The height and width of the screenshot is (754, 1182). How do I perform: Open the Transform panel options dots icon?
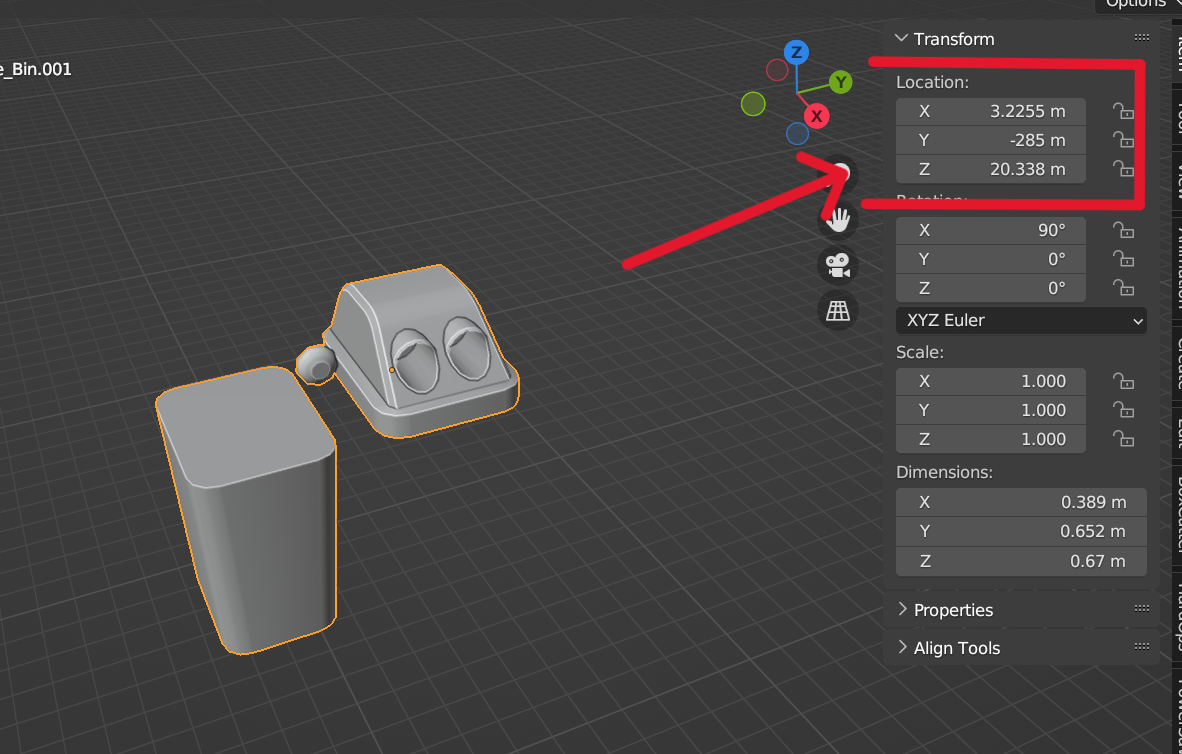pyautogui.click(x=1141, y=37)
